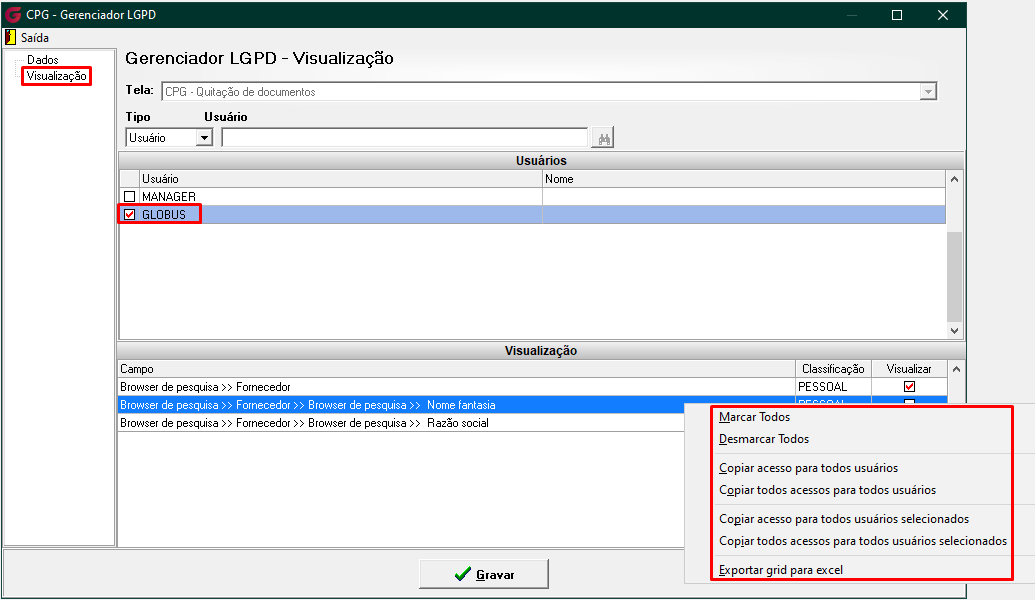The width and height of the screenshot is (1035, 600).
Task: Click the CPG application logo in title bar
Action: pos(13,15)
